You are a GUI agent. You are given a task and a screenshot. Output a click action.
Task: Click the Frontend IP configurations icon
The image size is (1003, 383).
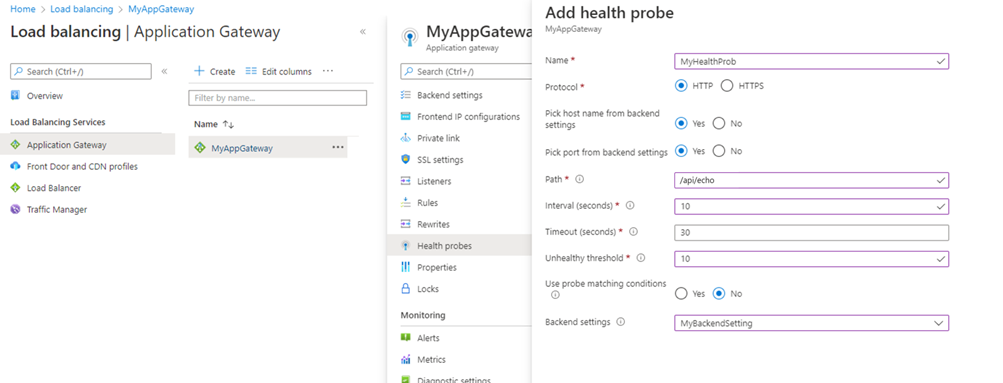(x=405, y=116)
